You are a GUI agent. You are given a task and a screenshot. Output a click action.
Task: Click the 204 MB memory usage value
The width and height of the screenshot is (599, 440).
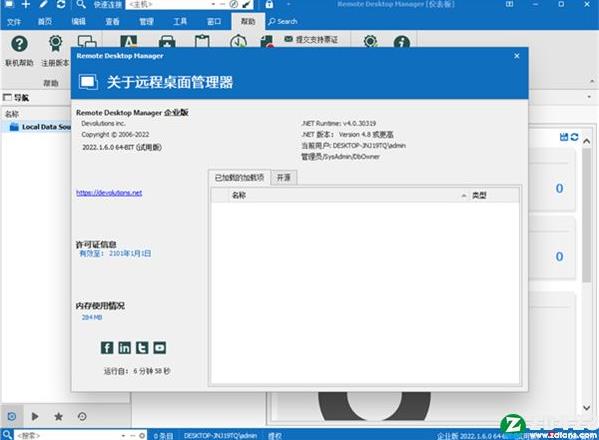click(x=92, y=317)
